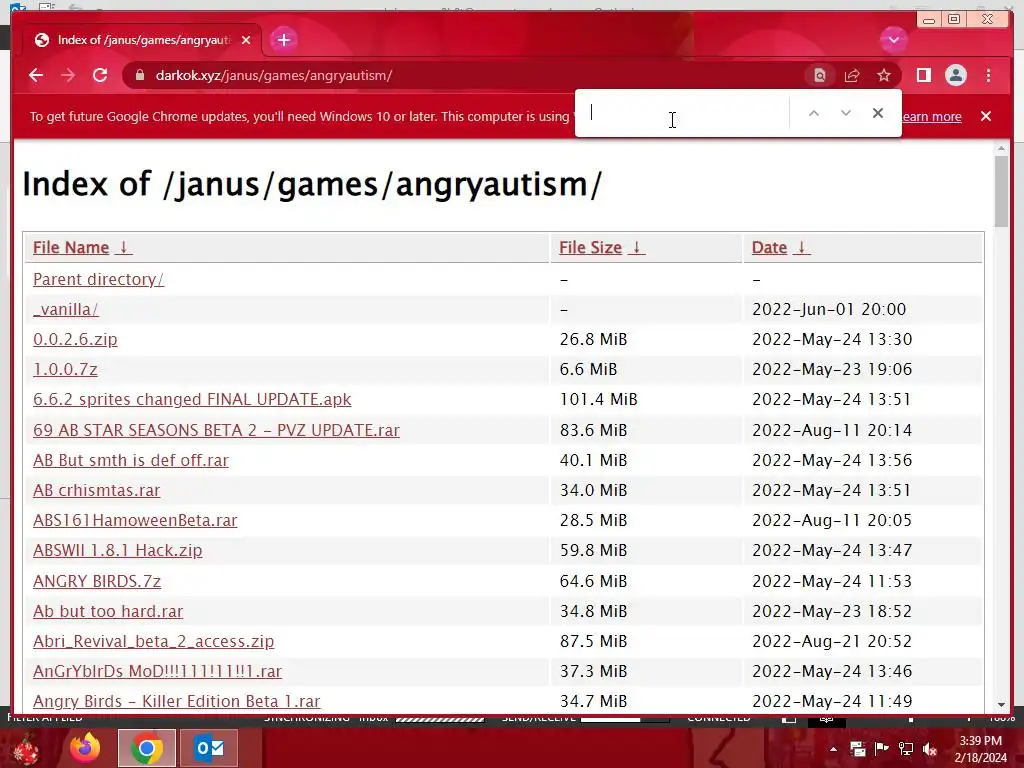Download AB crhismtas.rar
The image size is (1024, 768).
coord(97,490)
